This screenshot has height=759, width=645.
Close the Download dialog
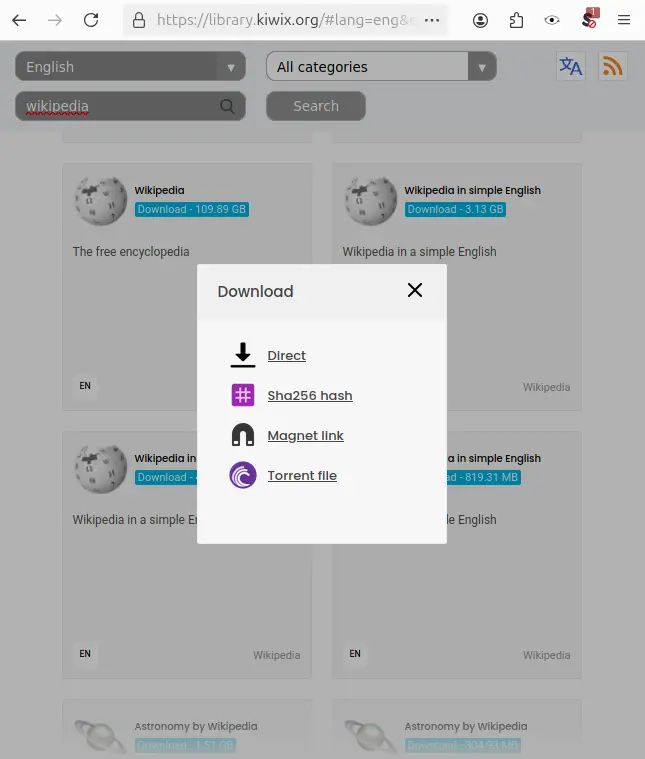415,290
